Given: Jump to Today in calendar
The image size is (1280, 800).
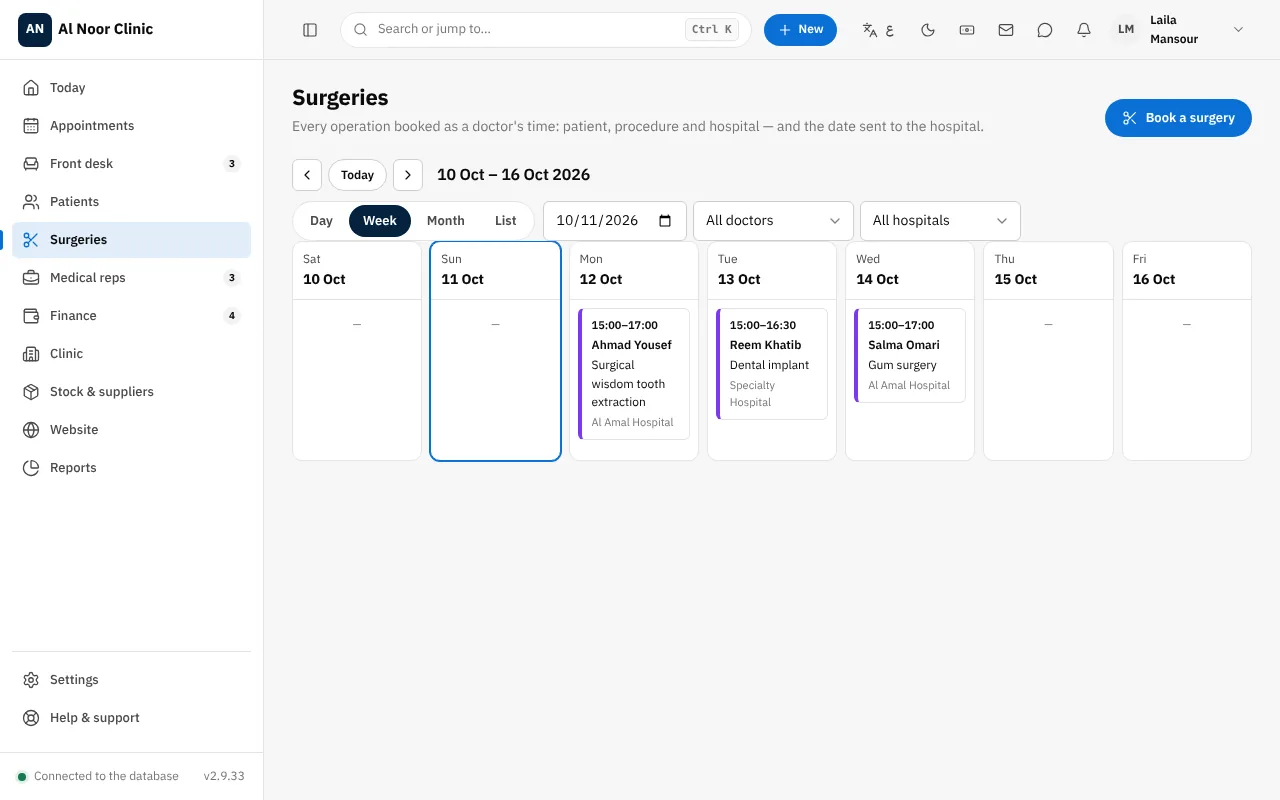Looking at the screenshot, I should click(x=357, y=175).
